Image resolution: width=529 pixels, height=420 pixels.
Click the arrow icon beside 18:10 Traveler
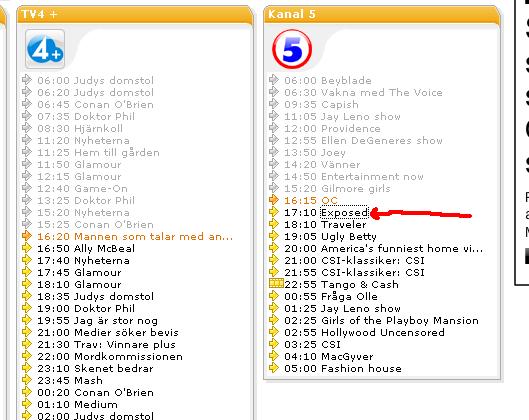[274, 224]
